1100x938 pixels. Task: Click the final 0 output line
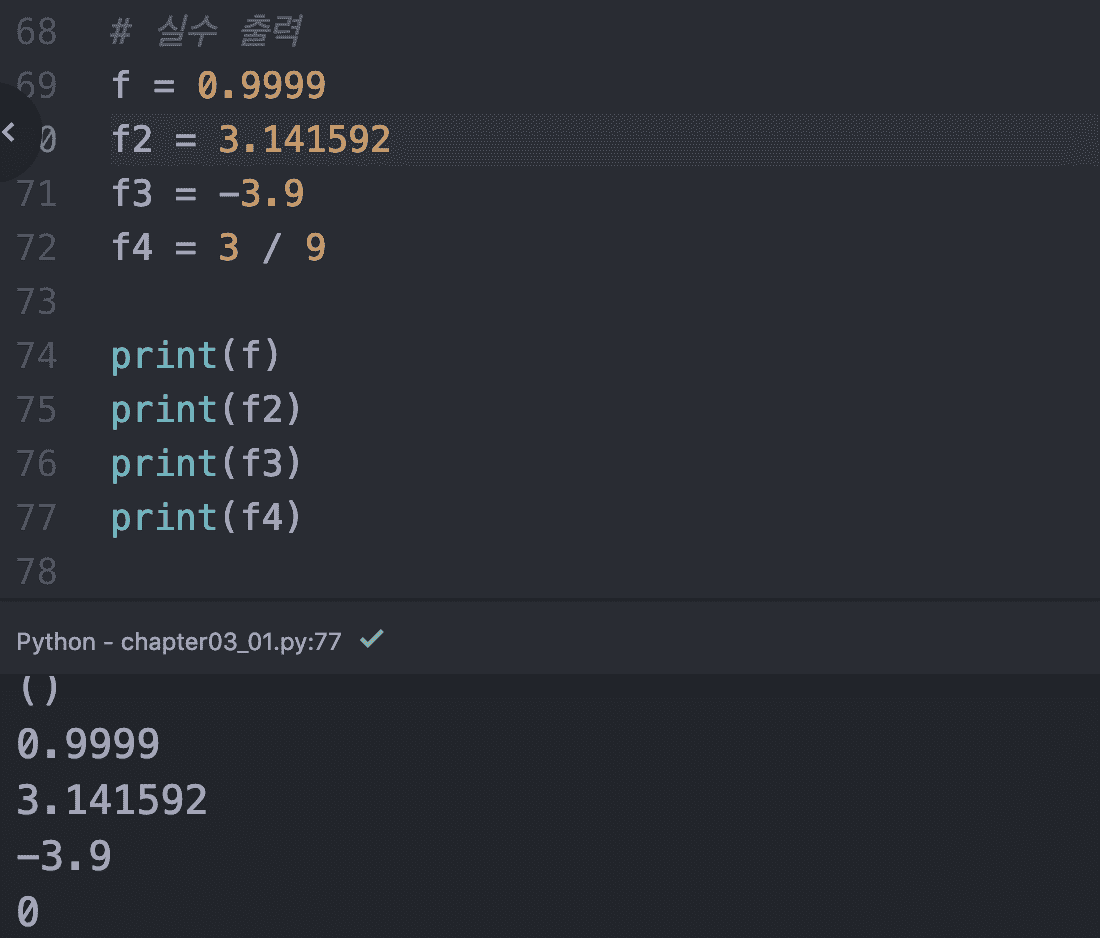tap(28, 911)
